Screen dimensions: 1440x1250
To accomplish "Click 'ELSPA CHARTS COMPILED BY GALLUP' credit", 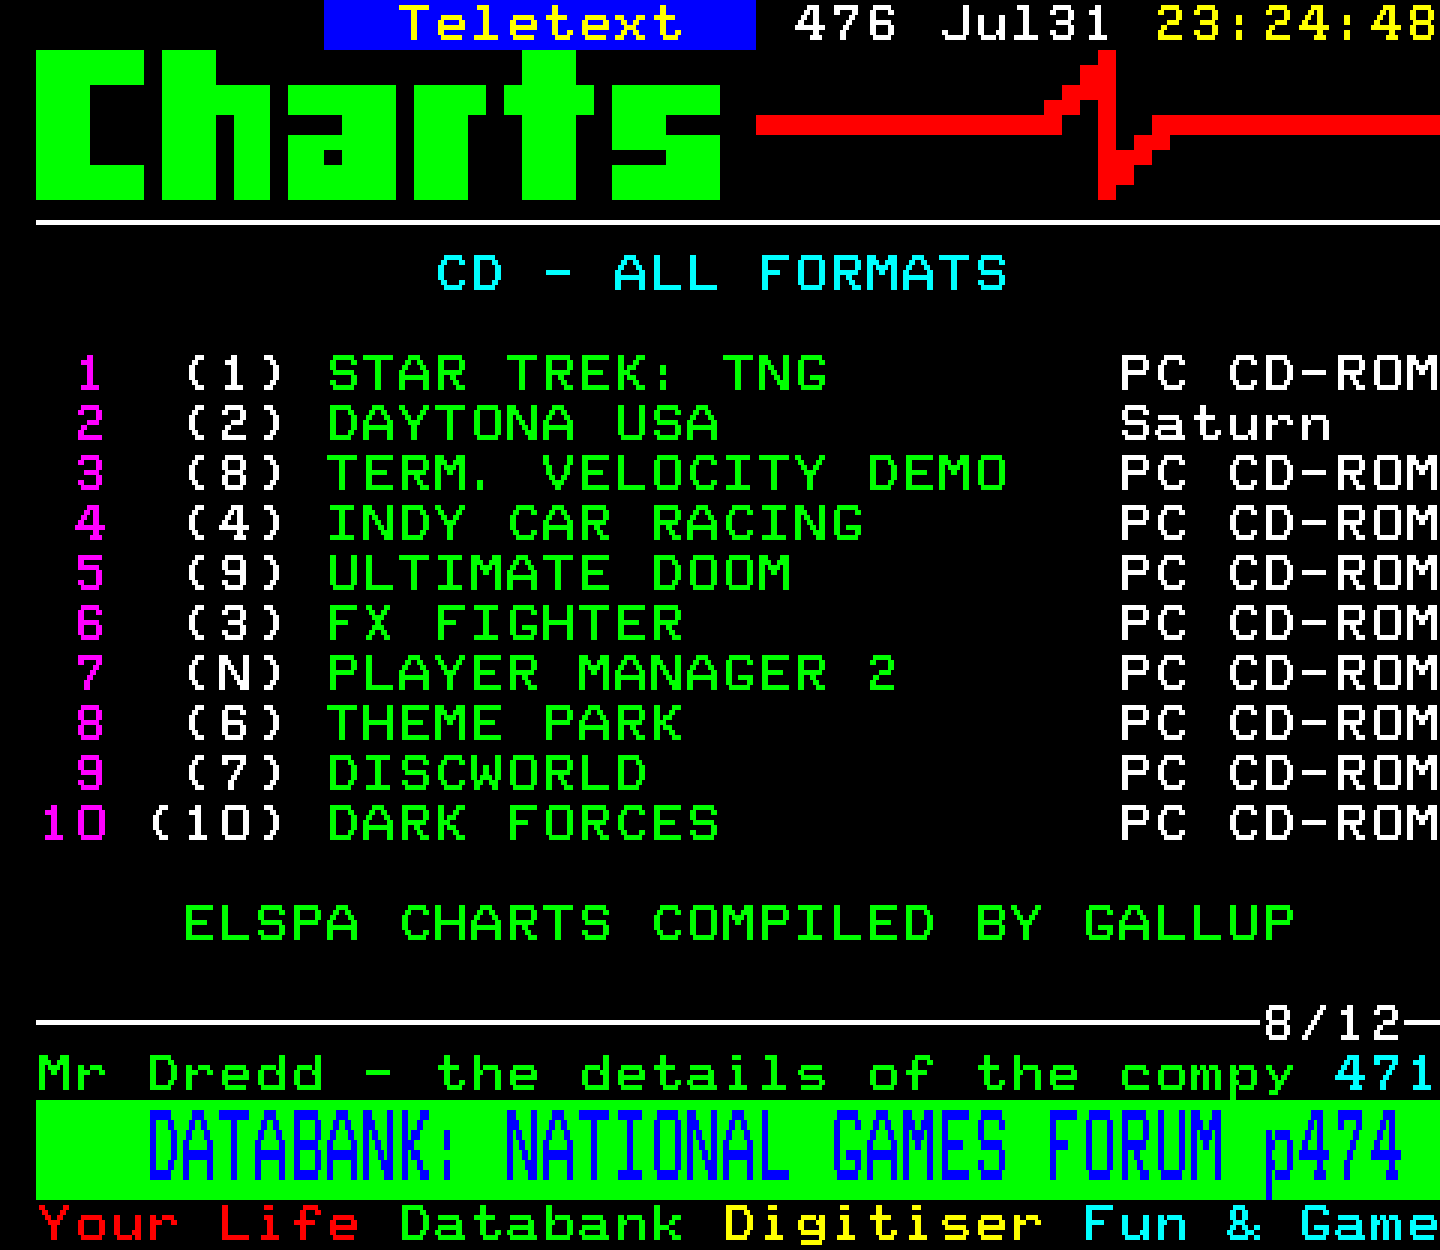I will tap(739, 923).
